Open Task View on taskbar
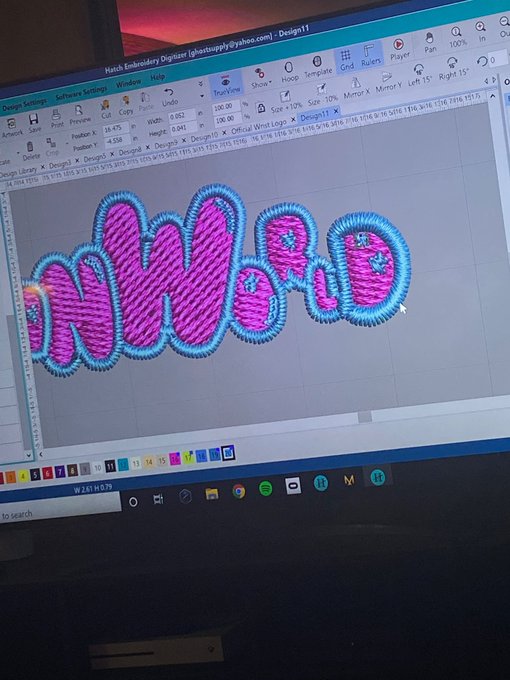This screenshot has width=510, height=680. pos(158,499)
